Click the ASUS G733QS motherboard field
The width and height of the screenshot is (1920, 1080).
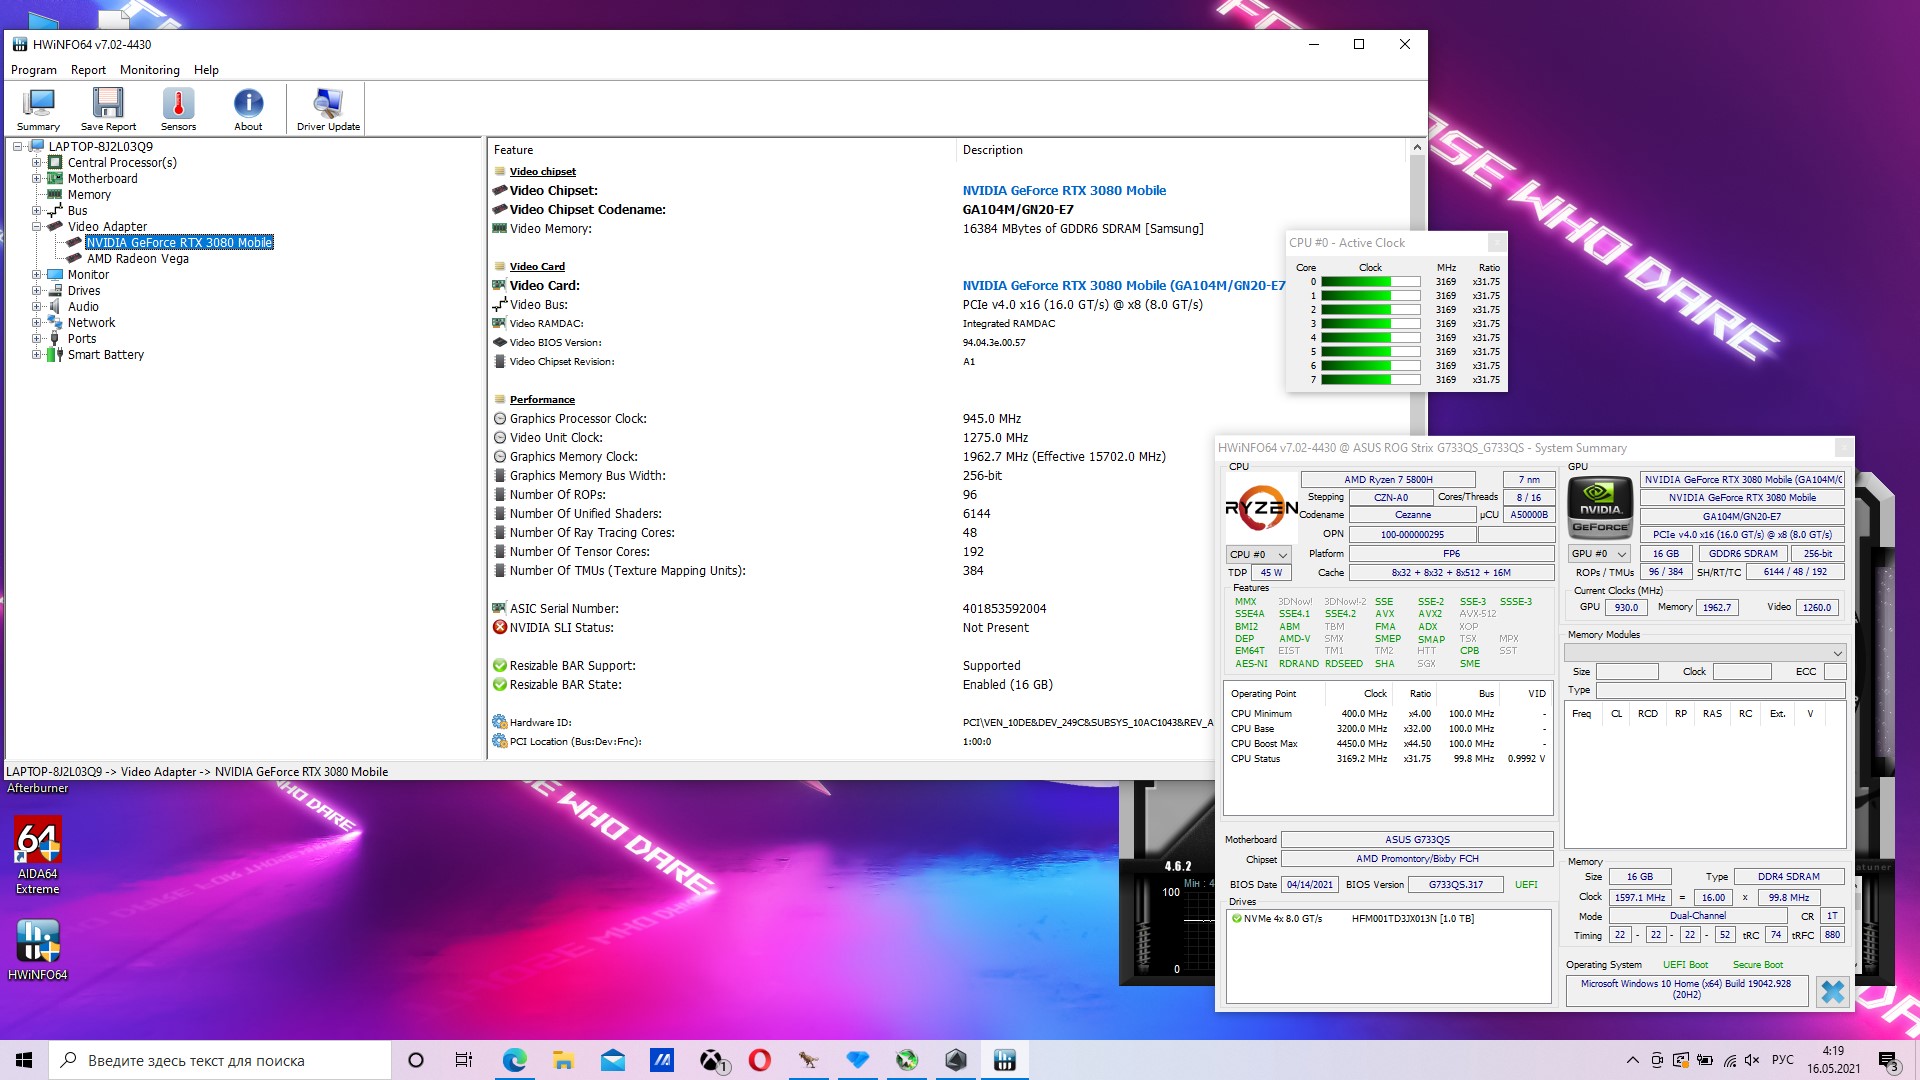click(1417, 840)
